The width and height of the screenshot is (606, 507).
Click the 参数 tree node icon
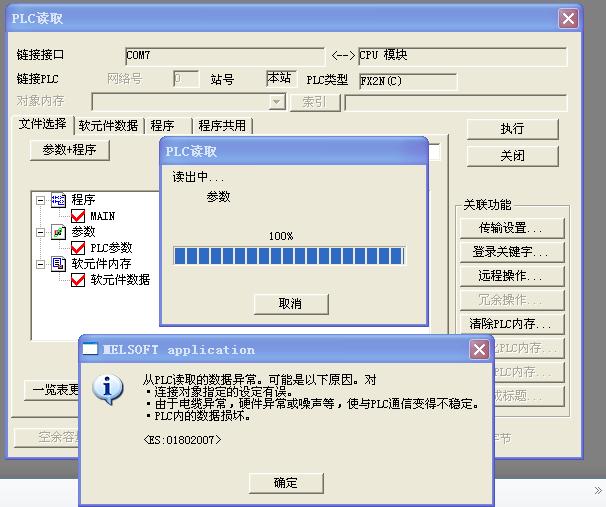pyautogui.click(x=58, y=232)
